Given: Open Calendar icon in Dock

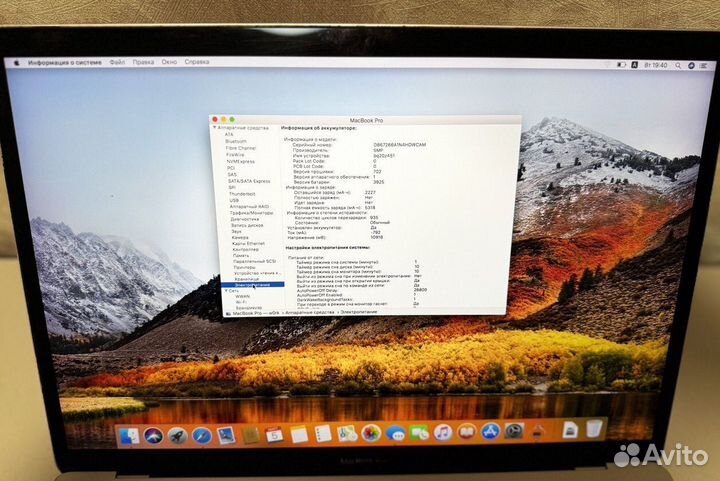Looking at the screenshot, I should (x=274, y=434).
